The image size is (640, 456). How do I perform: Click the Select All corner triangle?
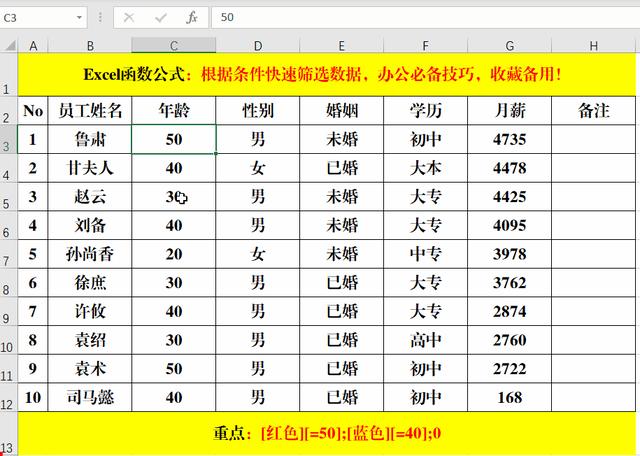tap(9, 45)
